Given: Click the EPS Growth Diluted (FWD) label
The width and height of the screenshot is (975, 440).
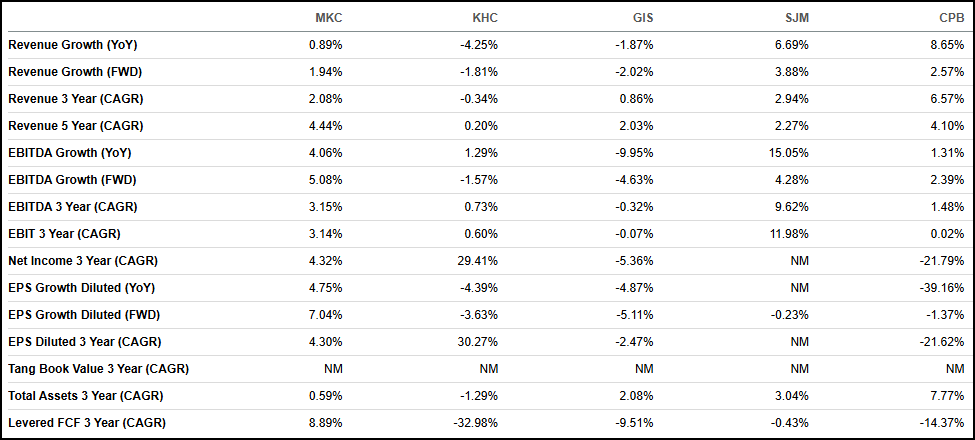Looking at the screenshot, I should coord(85,315).
